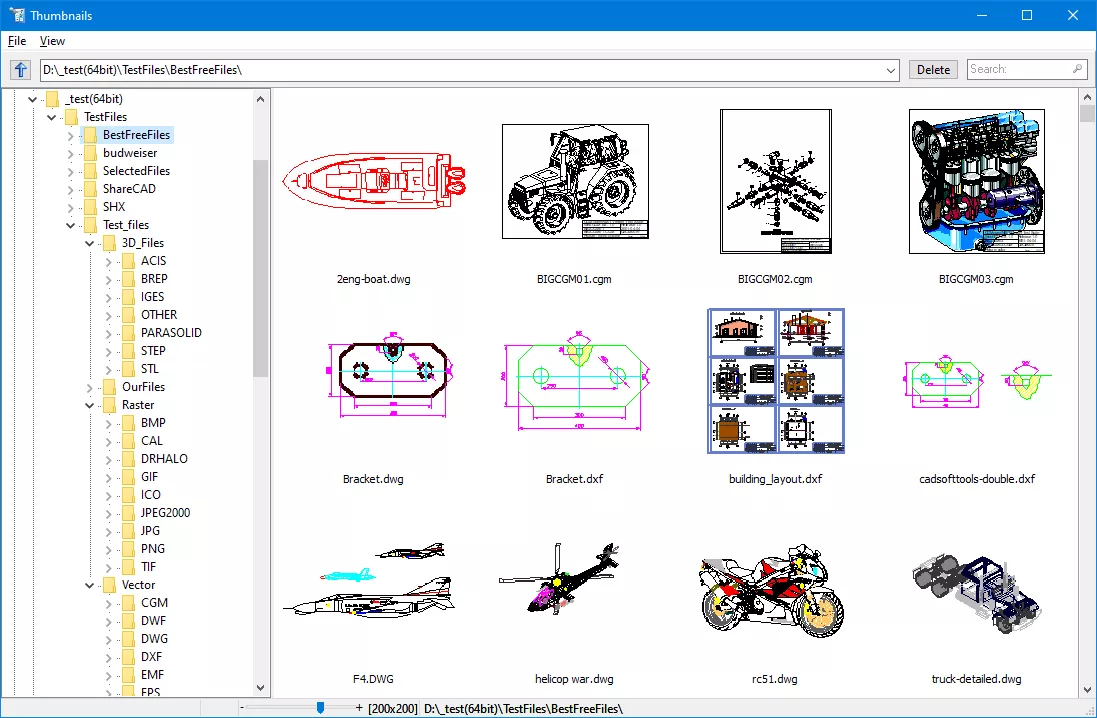Screen dimensions: 1097x718
Task: Click the blue up-folder arrow icon
Action: click(x=20, y=69)
